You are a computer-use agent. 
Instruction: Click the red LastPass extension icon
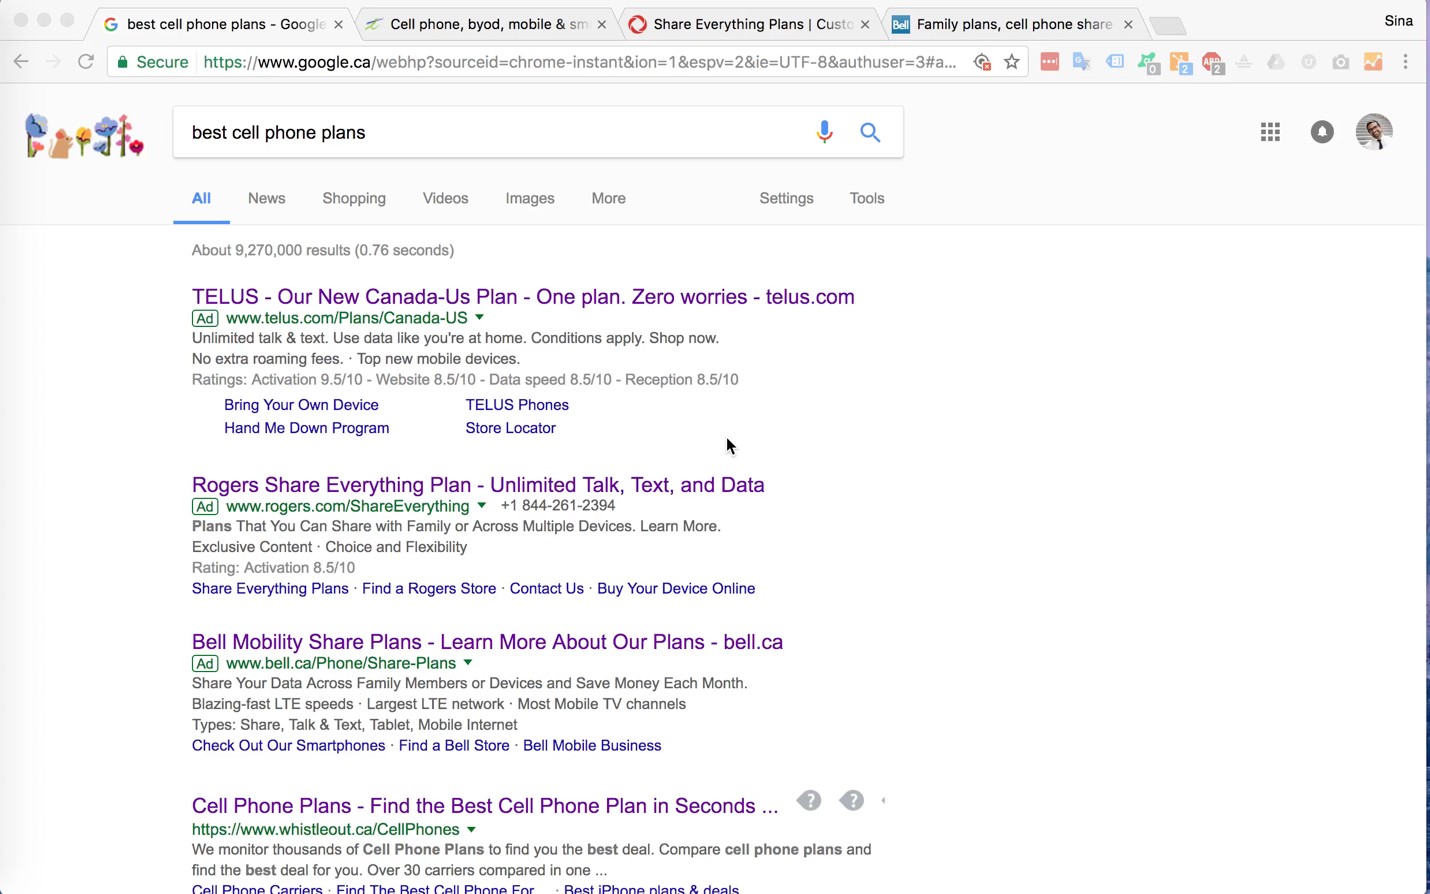tap(1049, 62)
